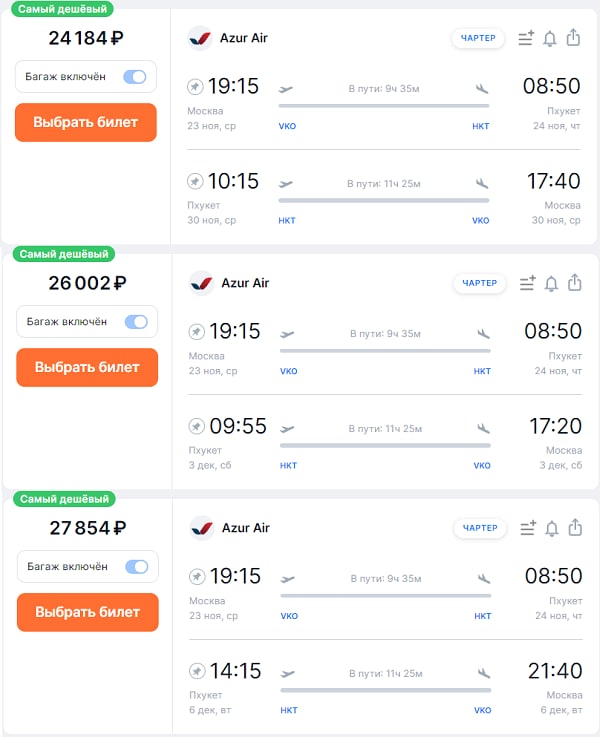
Task: Add 26 002 ₽ ticket to favorites list
Action: point(527,284)
